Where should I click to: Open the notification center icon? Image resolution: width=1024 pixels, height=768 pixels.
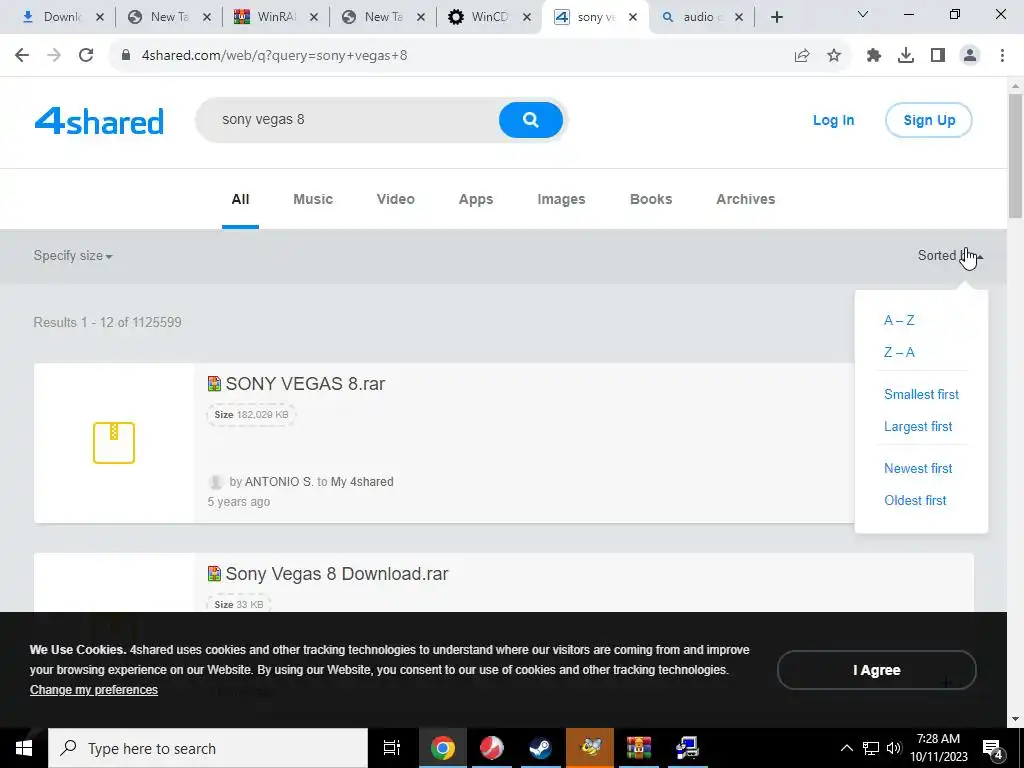click(x=993, y=748)
